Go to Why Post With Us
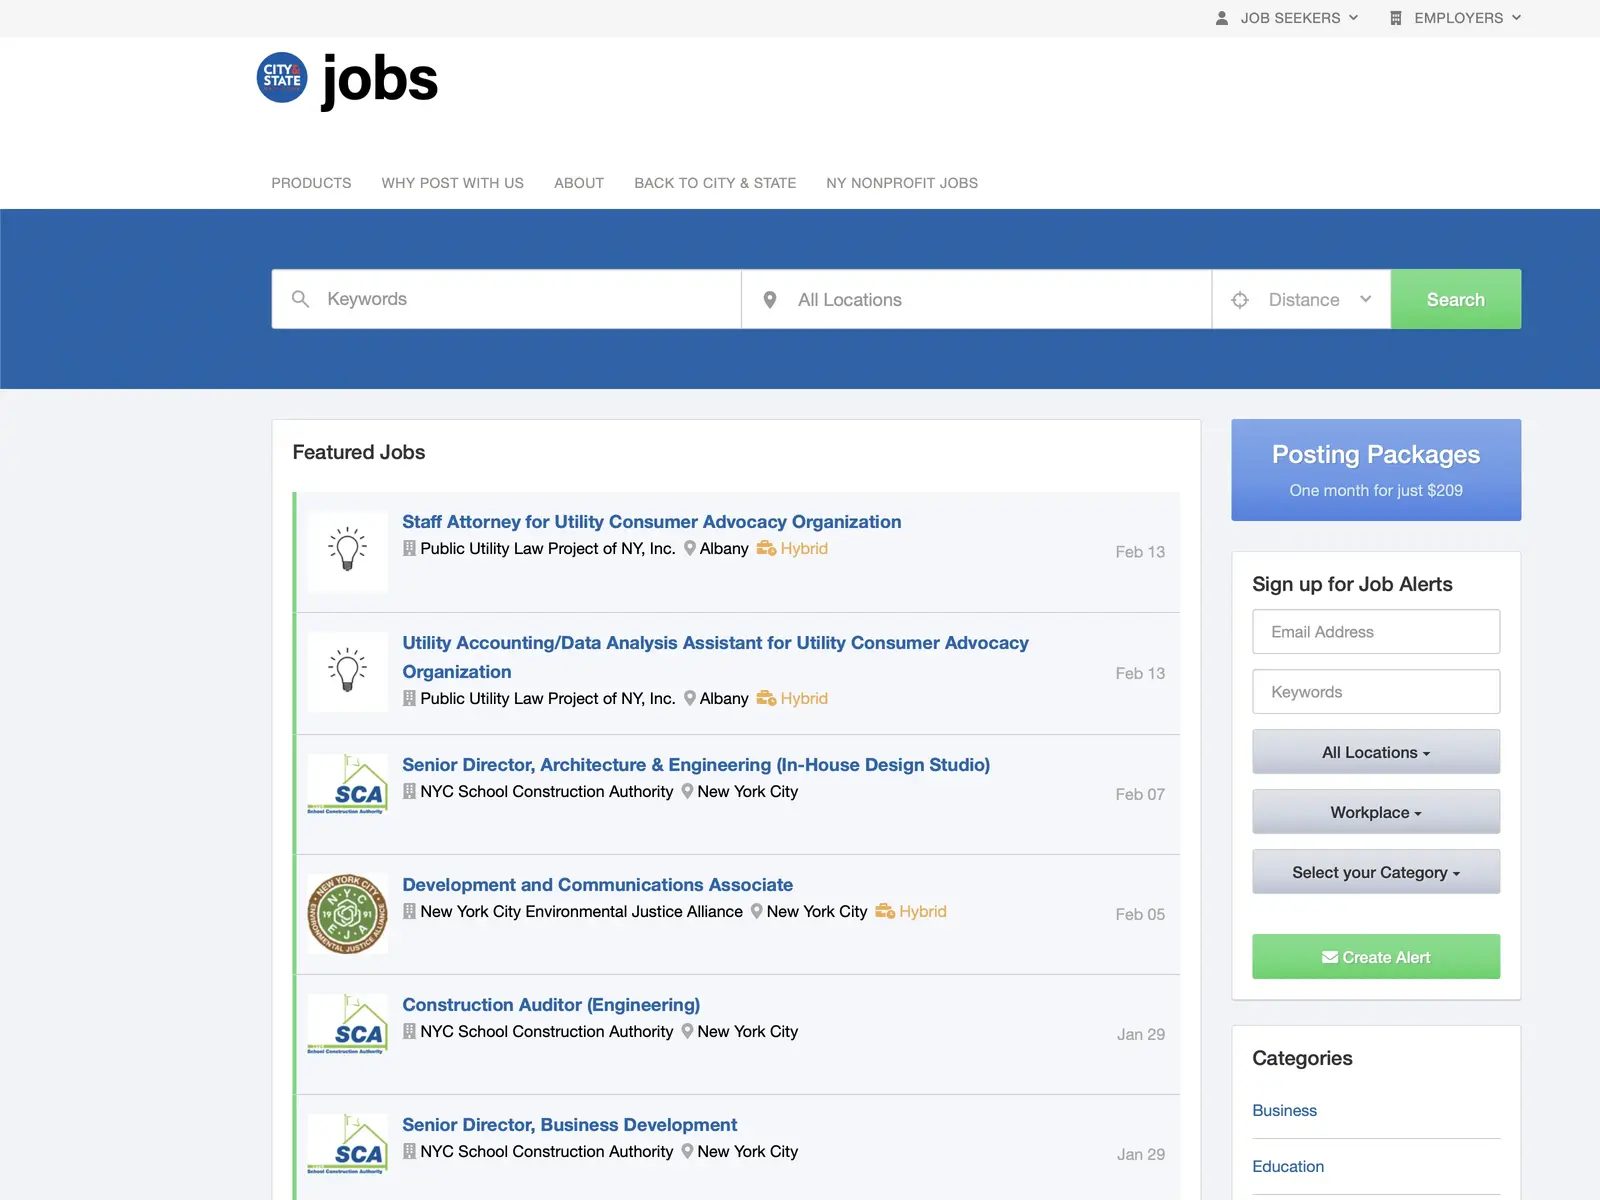Screen dimensions: 1600x1200 pyautogui.click(x=452, y=183)
